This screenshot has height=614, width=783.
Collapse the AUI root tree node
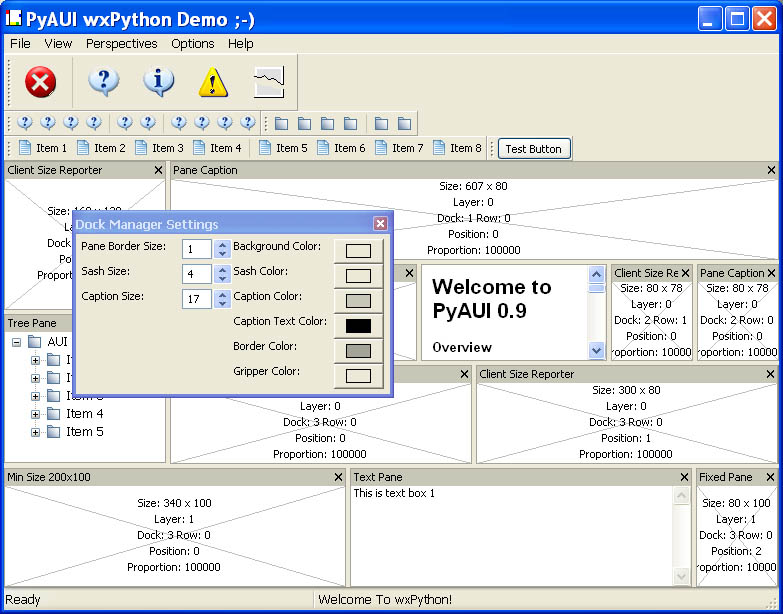pos(18,342)
